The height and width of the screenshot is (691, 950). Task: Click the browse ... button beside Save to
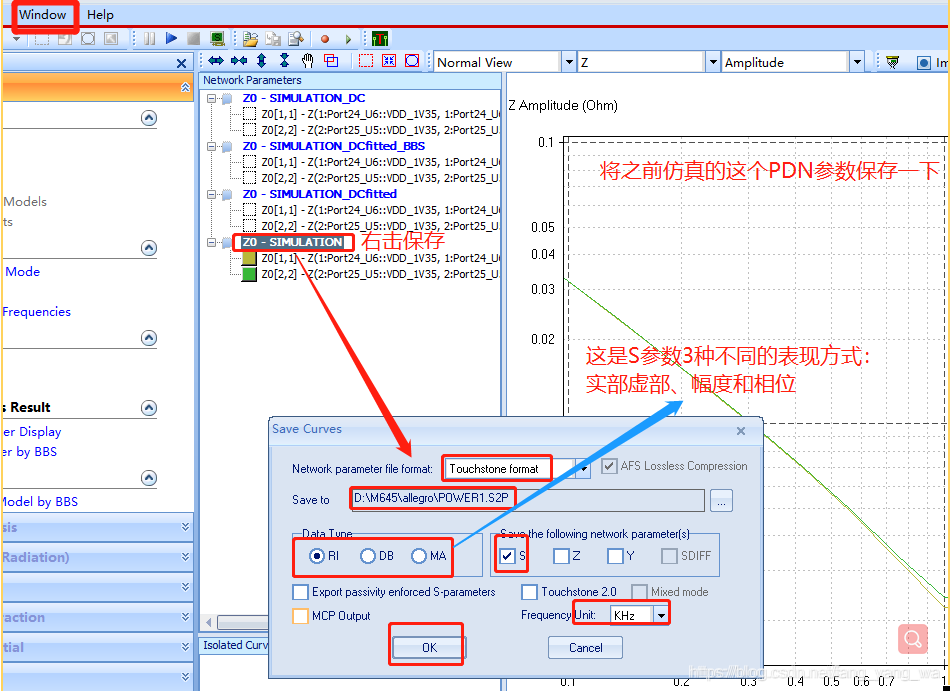(721, 501)
